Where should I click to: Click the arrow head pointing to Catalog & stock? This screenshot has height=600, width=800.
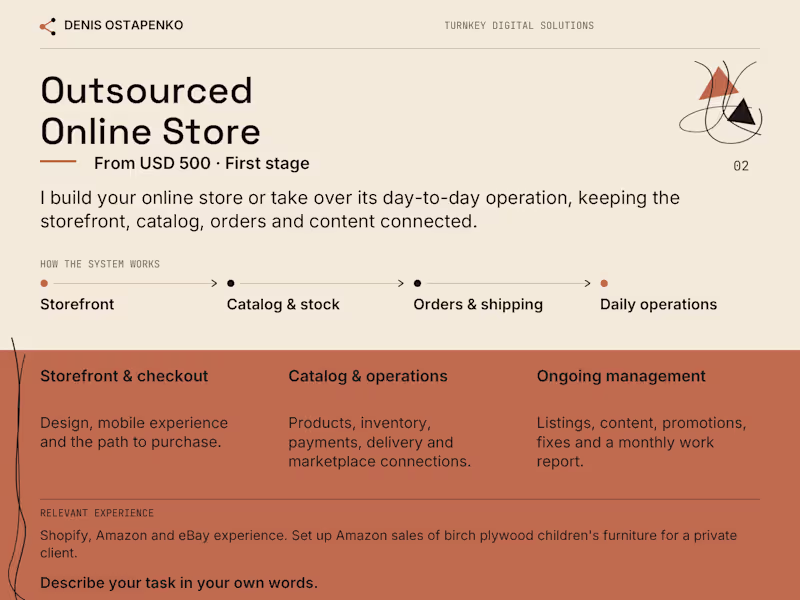coord(214,283)
